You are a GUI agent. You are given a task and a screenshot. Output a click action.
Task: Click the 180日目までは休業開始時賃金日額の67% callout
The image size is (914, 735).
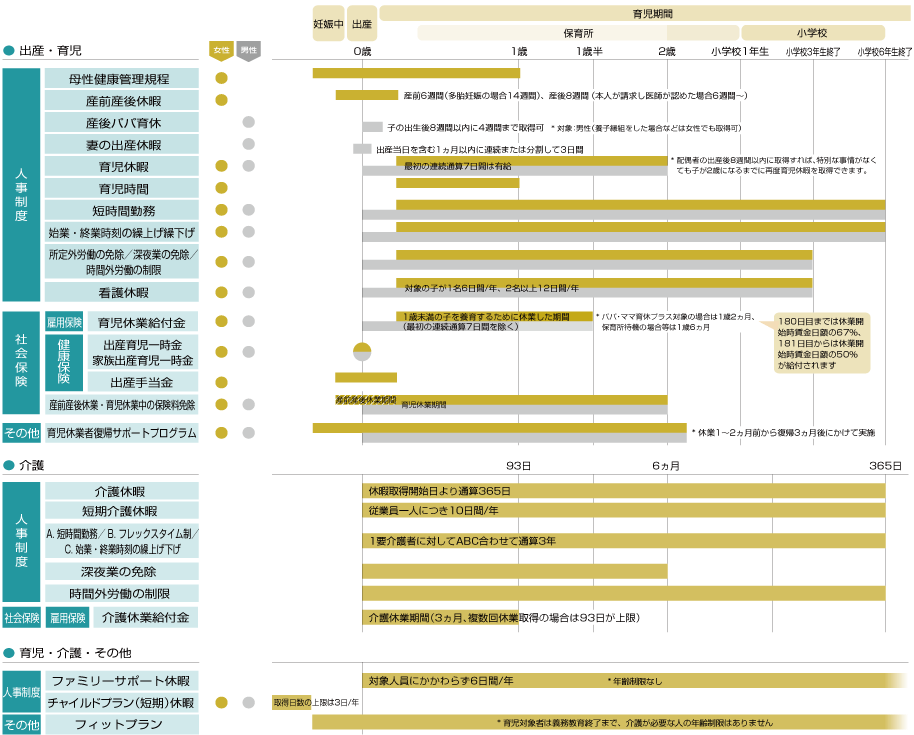point(821,343)
